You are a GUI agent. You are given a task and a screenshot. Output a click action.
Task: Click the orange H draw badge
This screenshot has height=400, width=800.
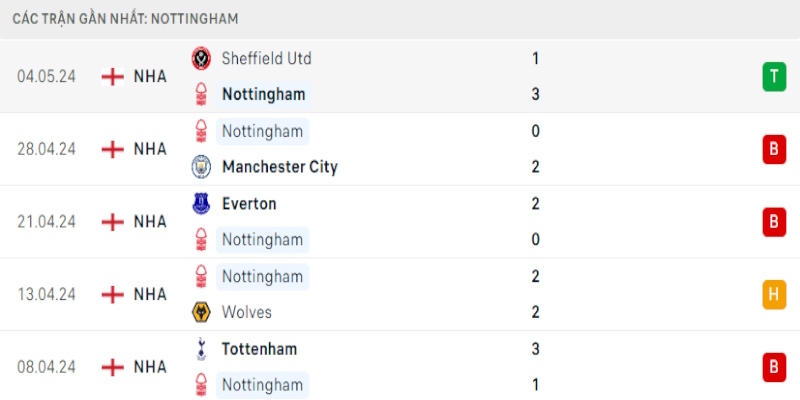pyautogui.click(x=773, y=294)
